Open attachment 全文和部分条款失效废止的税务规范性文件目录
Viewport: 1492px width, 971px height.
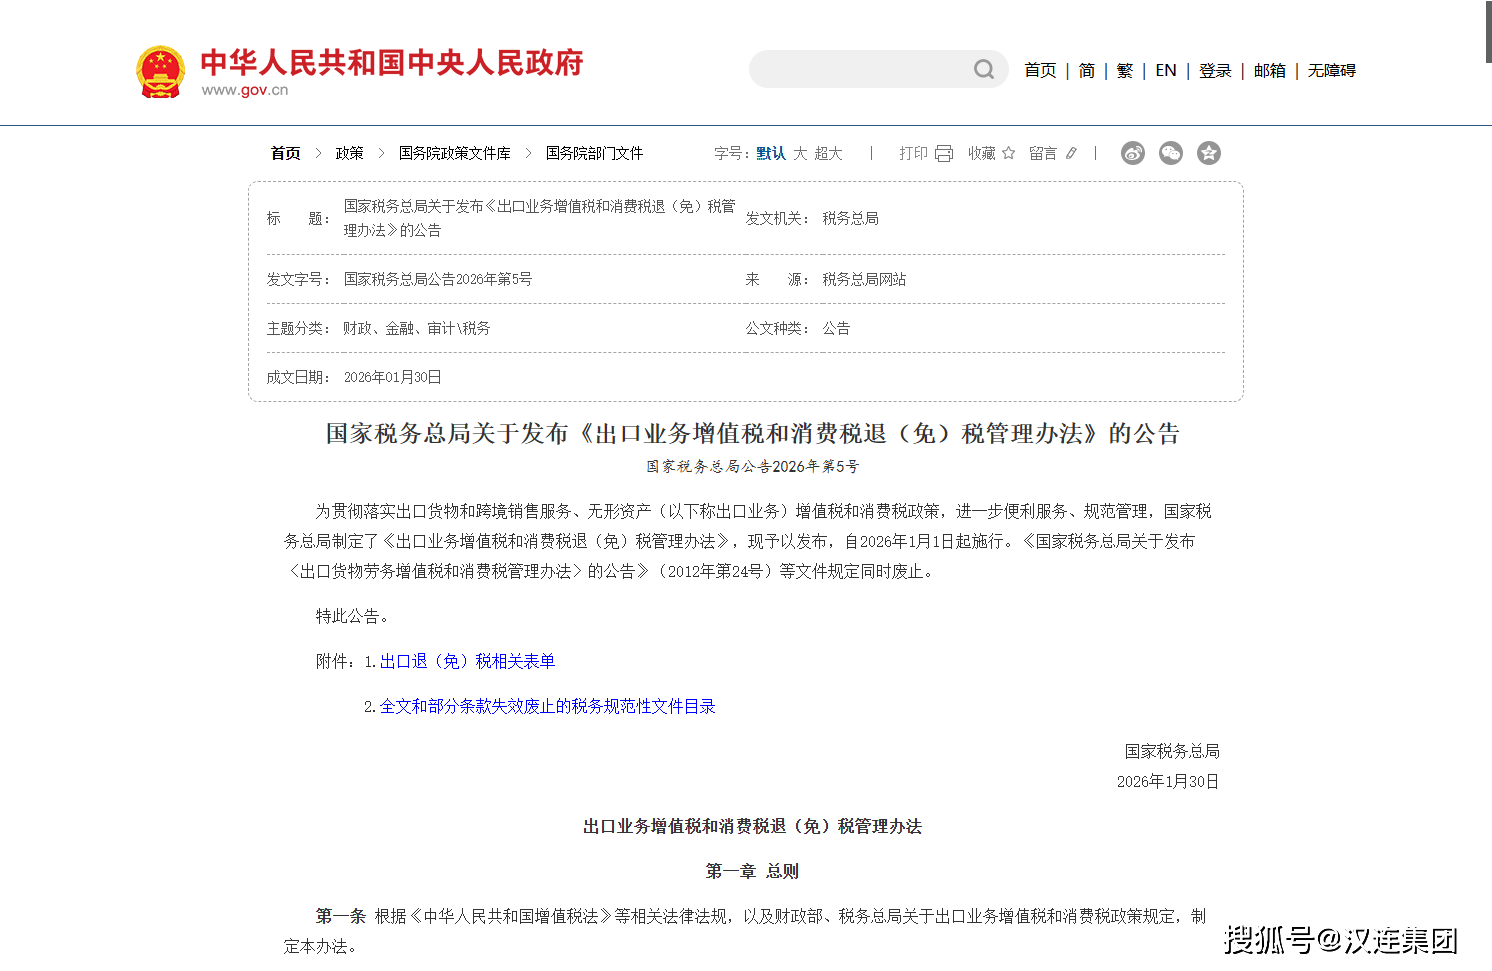click(547, 706)
